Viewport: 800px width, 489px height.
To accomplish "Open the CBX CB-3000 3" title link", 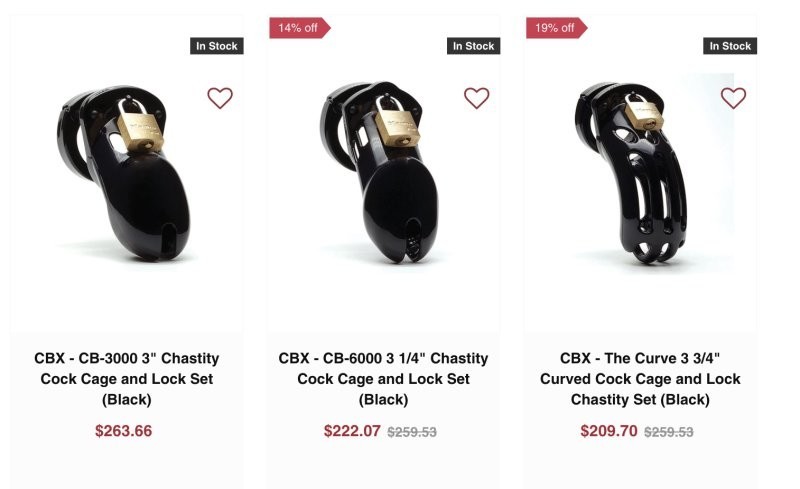I will click(127, 379).
